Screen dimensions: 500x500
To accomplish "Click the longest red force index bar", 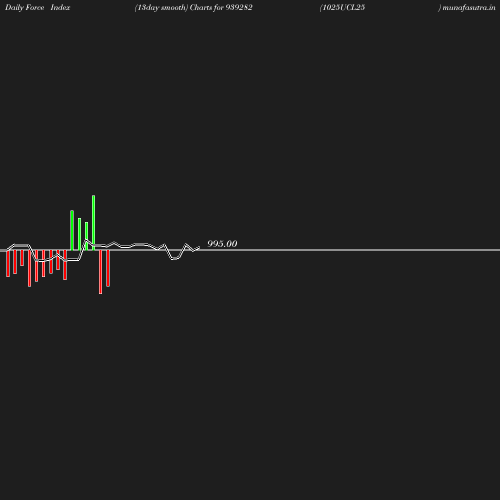I will click(x=100, y=272).
